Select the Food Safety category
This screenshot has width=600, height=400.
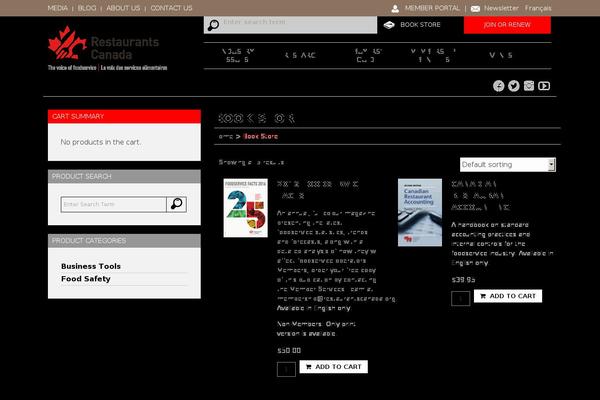coord(86,279)
